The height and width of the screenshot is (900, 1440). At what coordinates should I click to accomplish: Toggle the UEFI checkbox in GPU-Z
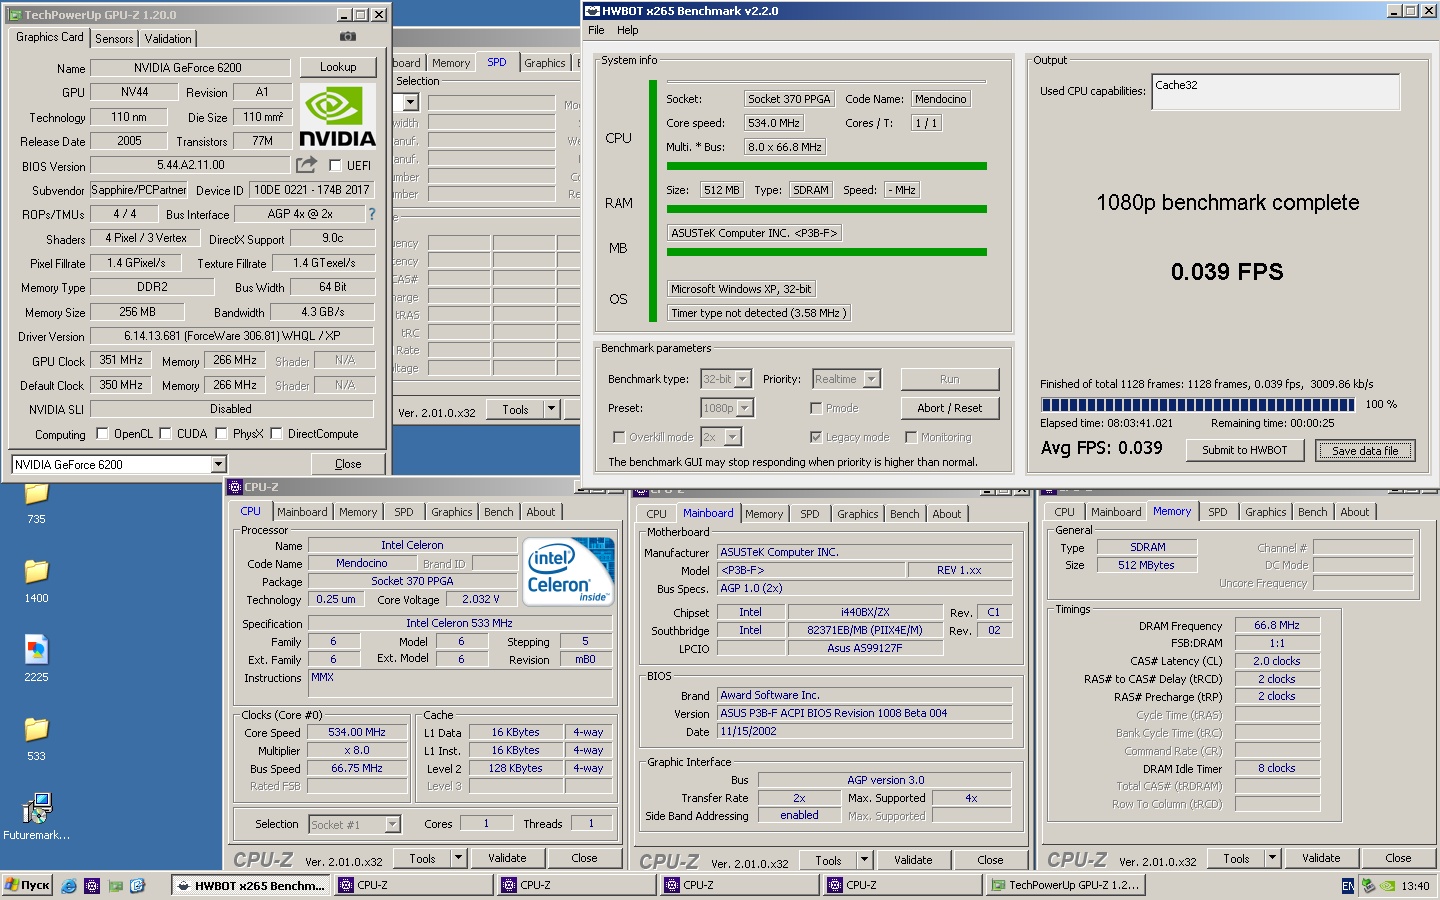[335, 166]
